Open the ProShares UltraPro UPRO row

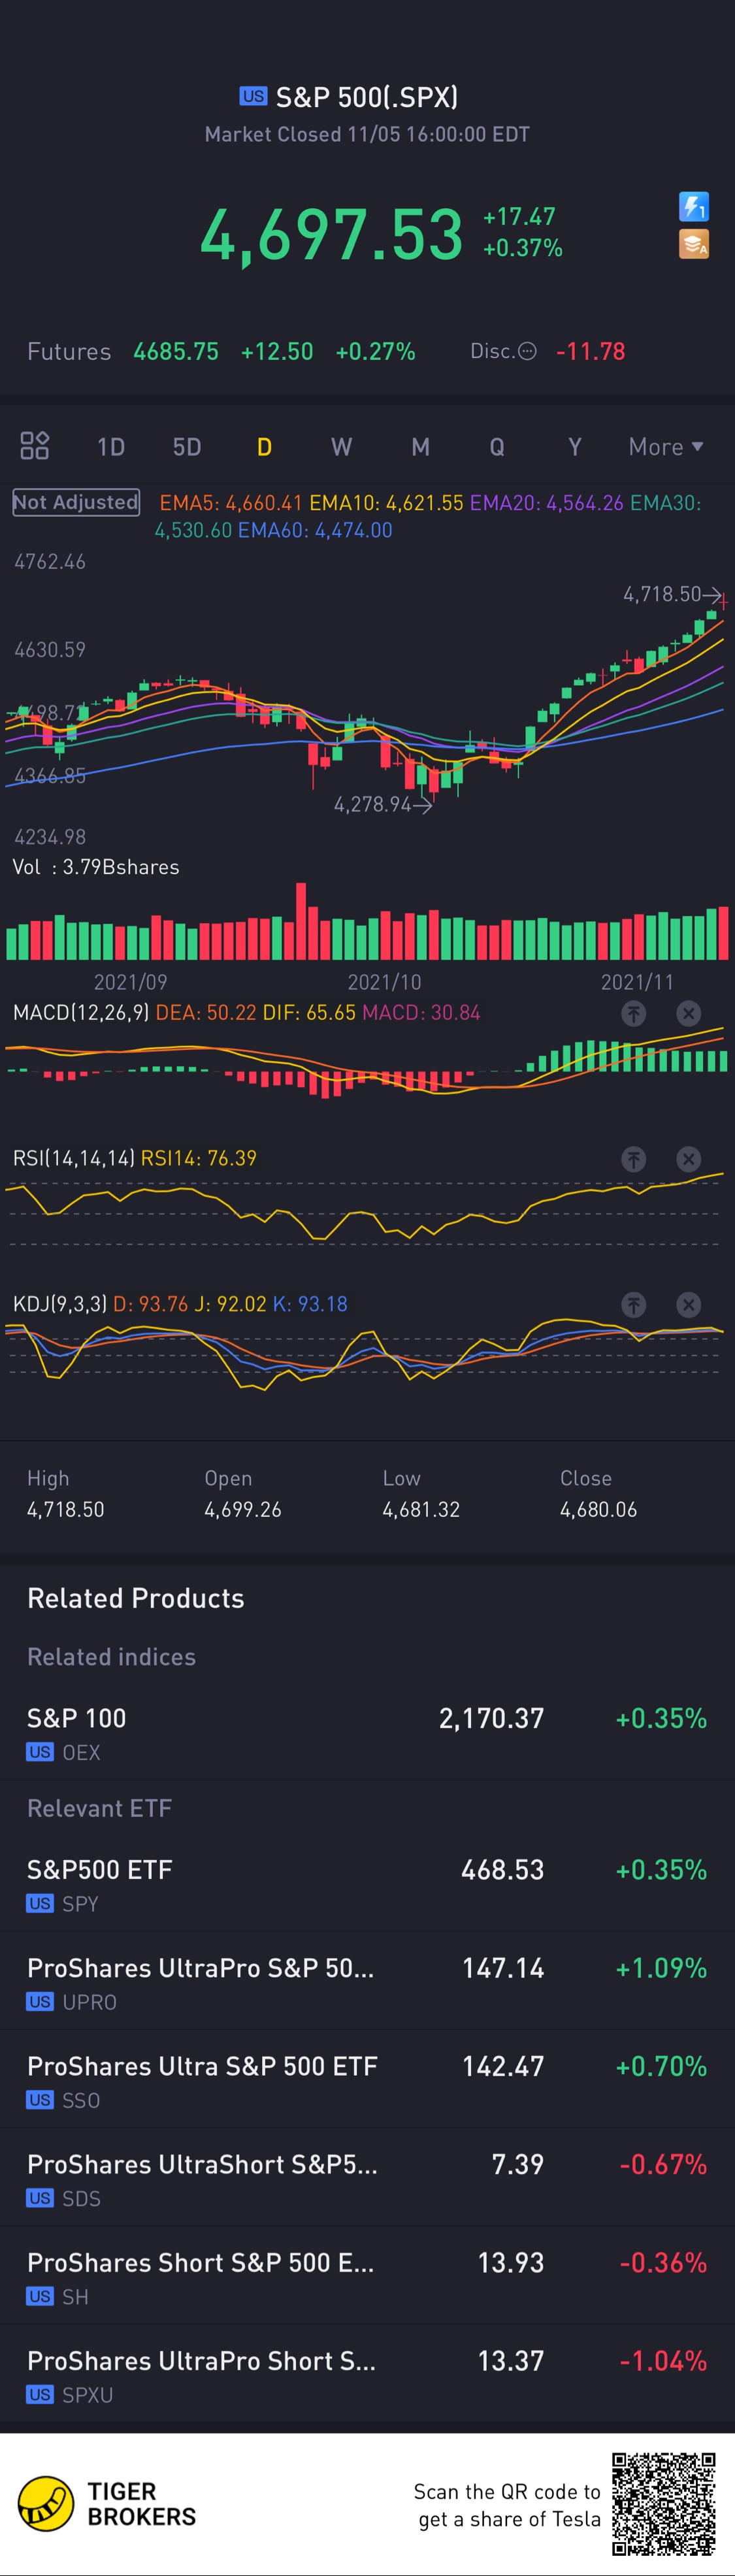pos(367,1983)
